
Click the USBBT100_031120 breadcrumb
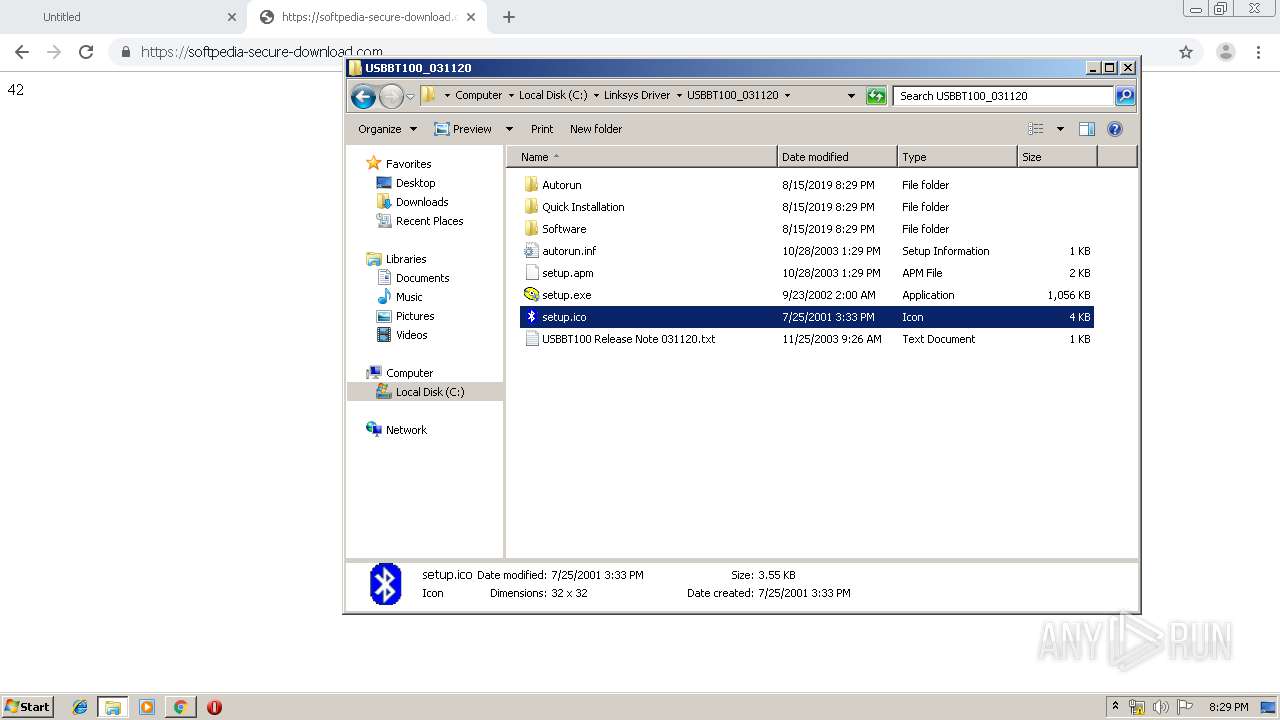732,96
